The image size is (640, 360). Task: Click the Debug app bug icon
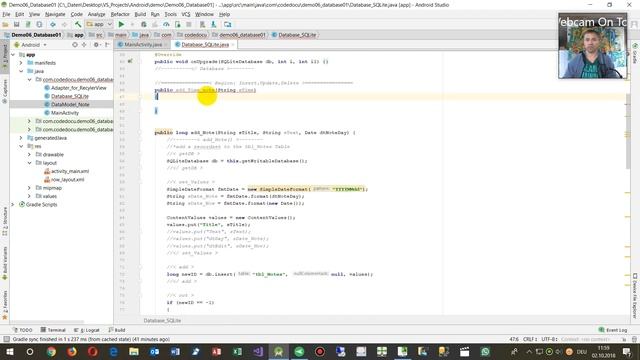coord(144,24)
